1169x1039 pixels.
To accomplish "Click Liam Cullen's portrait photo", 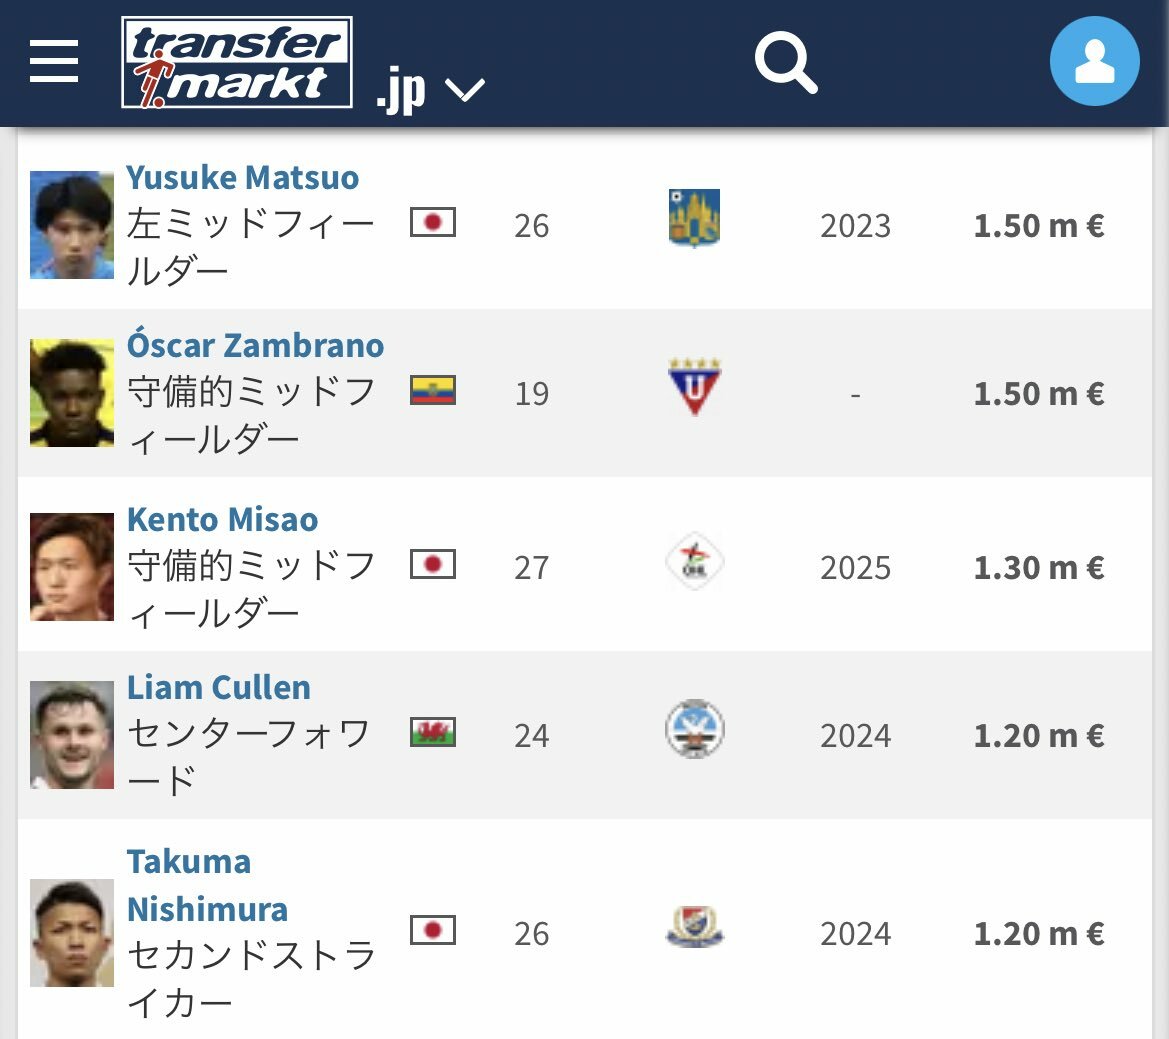I will click(72, 735).
